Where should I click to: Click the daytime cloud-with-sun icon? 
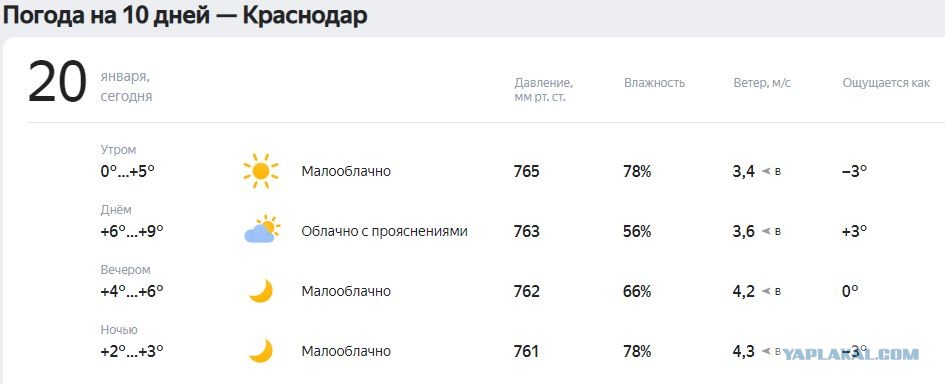(262, 230)
